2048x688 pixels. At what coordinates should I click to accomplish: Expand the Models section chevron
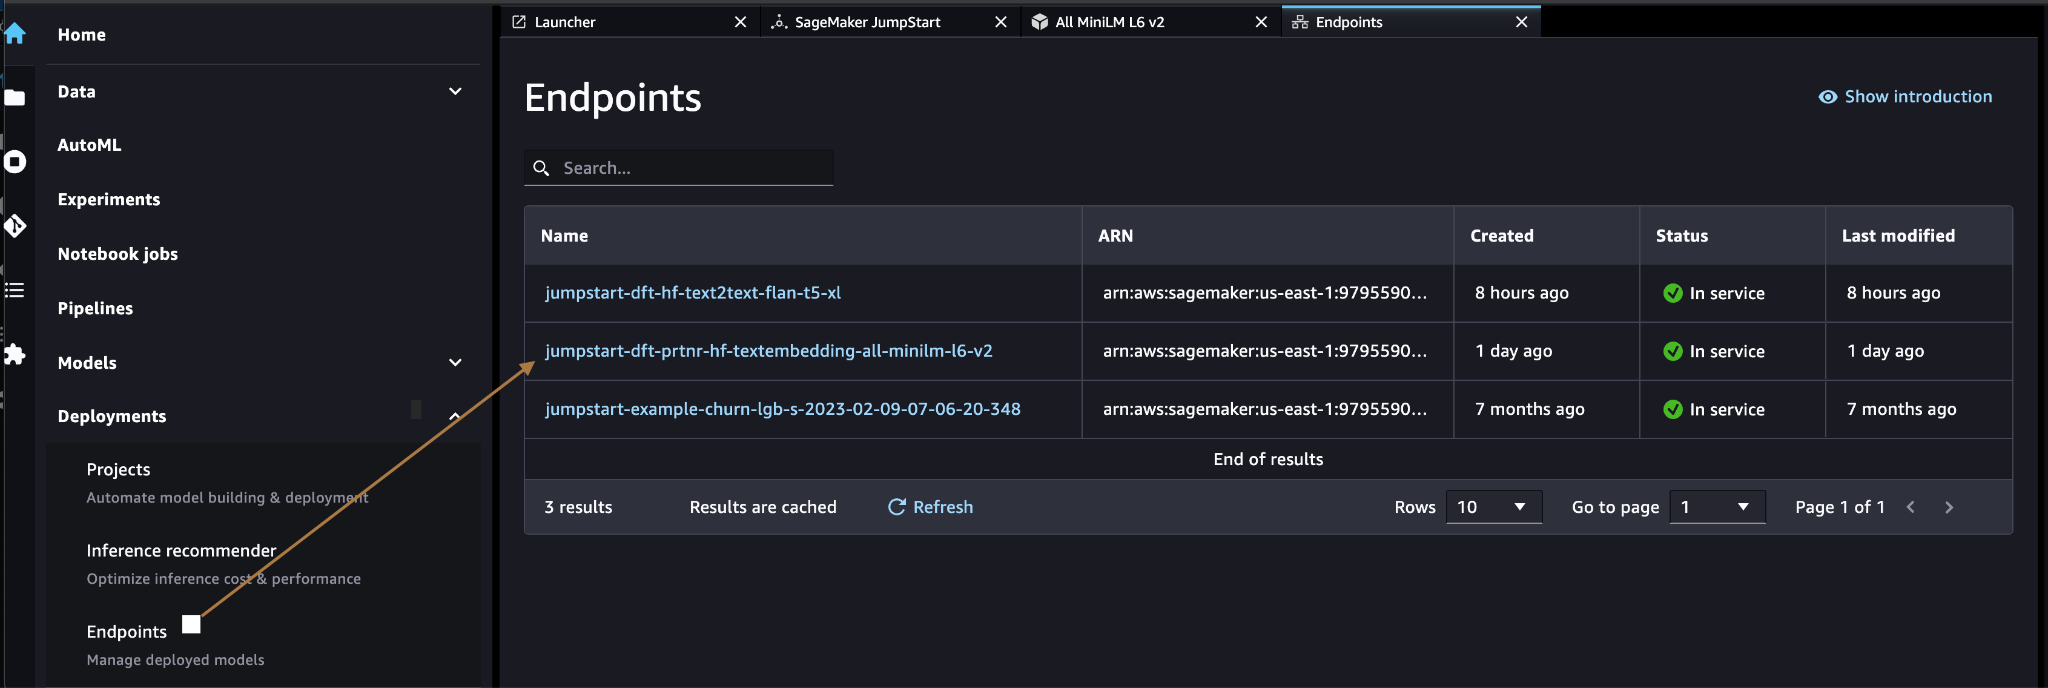click(455, 362)
